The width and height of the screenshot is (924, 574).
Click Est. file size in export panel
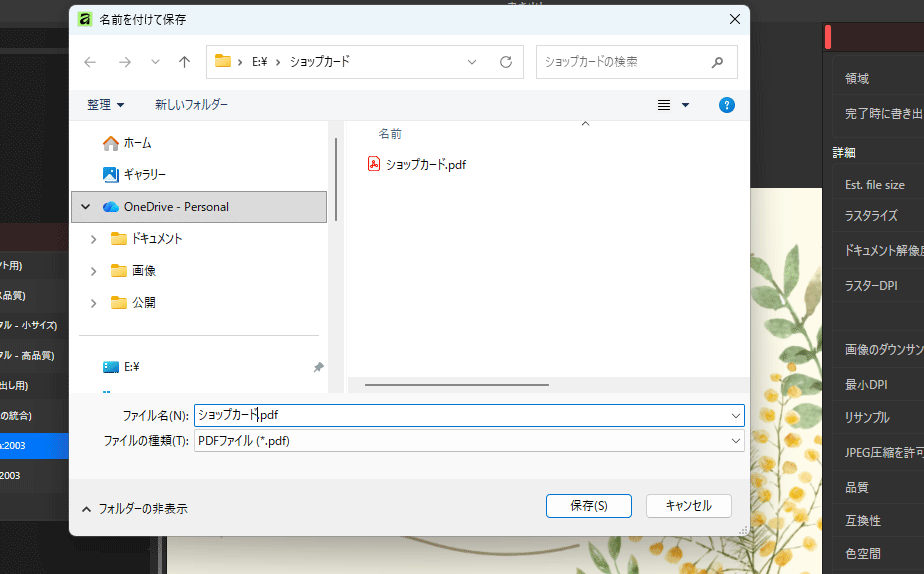[x=874, y=185]
